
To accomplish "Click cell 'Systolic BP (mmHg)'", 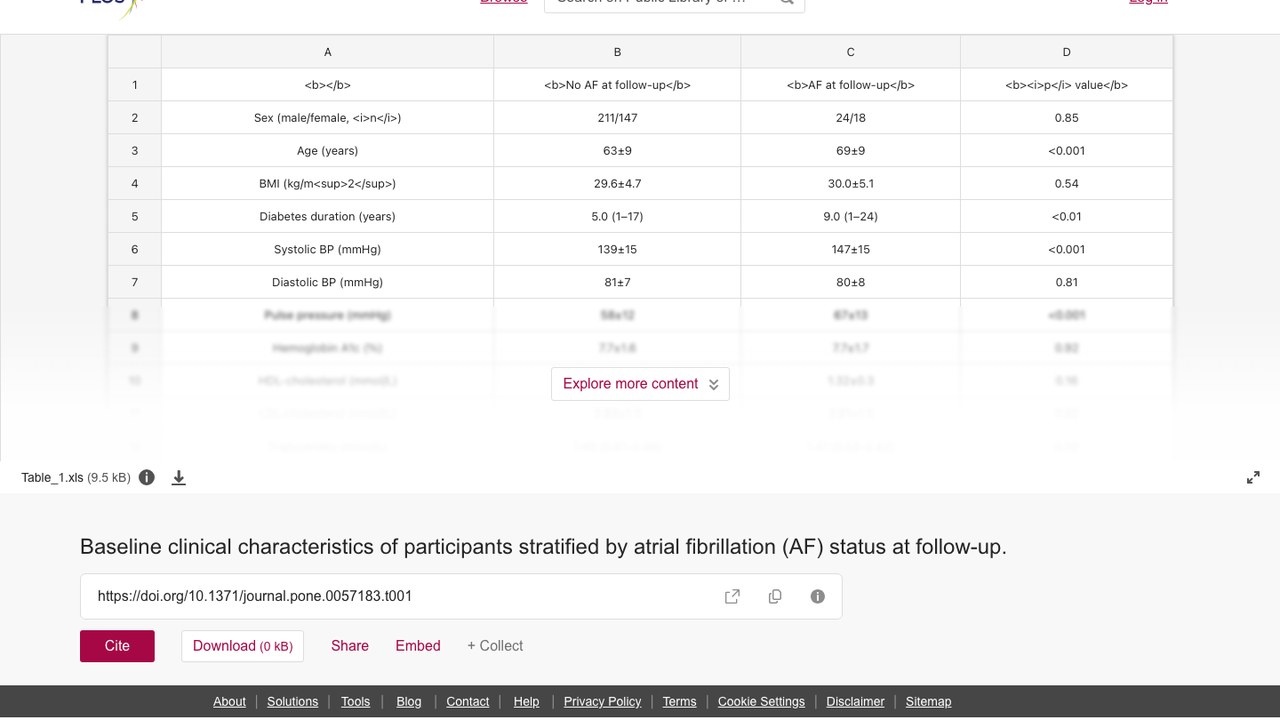I will click(327, 250).
